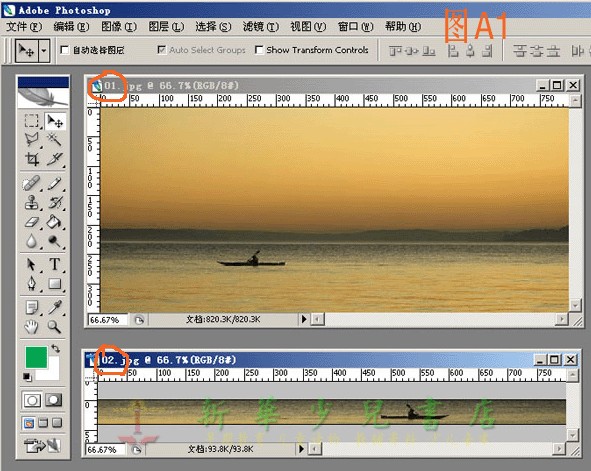Open the 帮助(H) menu
591x471 pixels.
coord(403,27)
